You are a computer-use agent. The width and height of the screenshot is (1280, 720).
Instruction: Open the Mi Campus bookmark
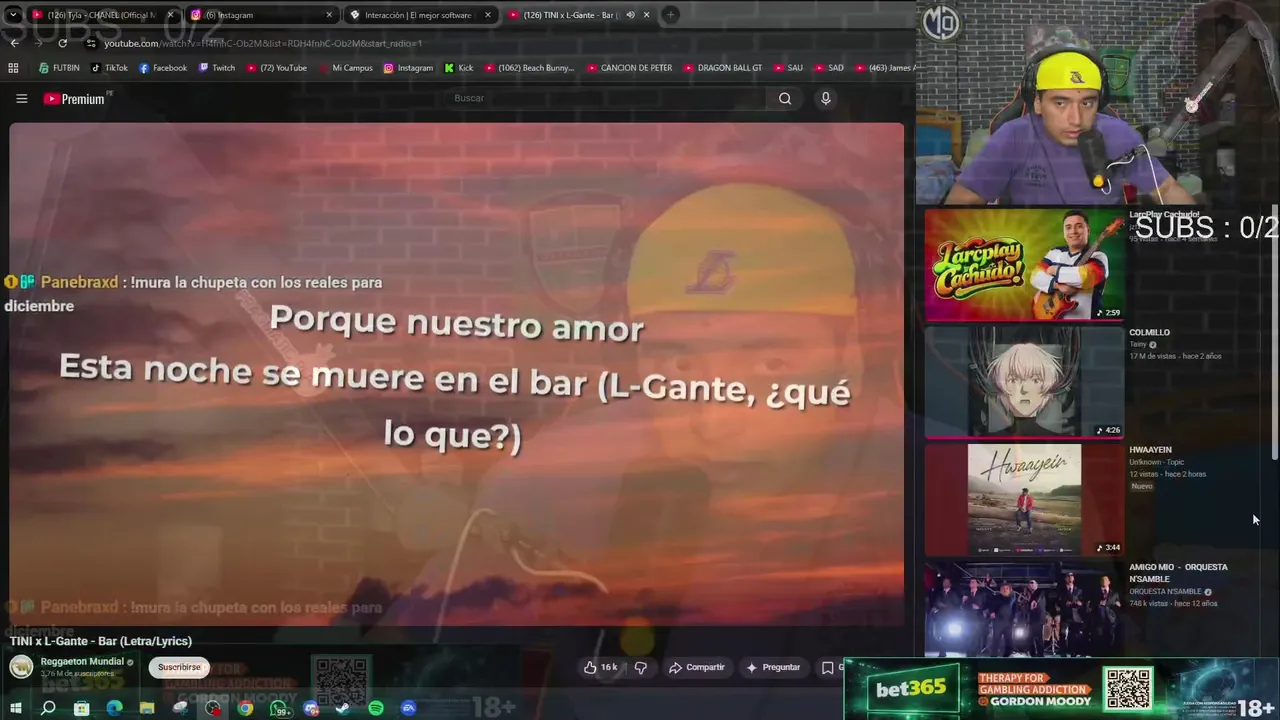tap(345, 68)
